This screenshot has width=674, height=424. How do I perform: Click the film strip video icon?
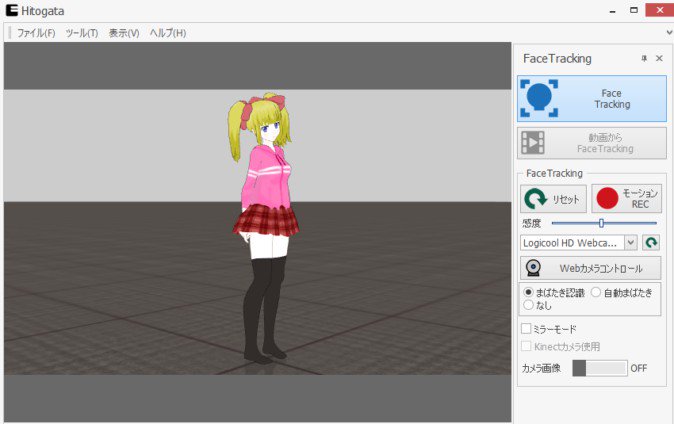(x=533, y=143)
